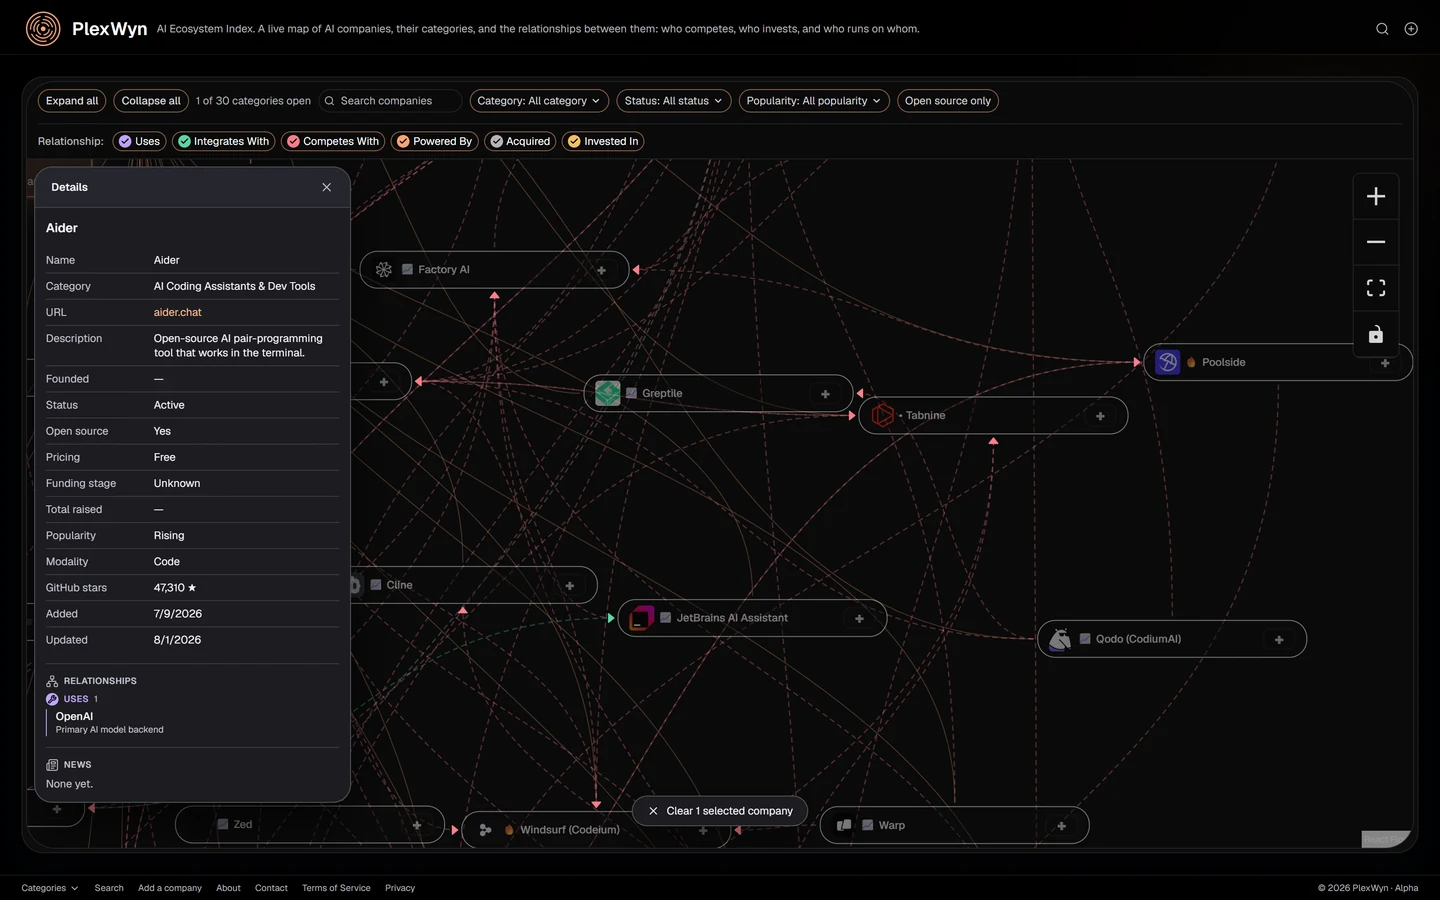Click the News section icon in Details
This screenshot has width=1440, height=900.
[52, 765]
